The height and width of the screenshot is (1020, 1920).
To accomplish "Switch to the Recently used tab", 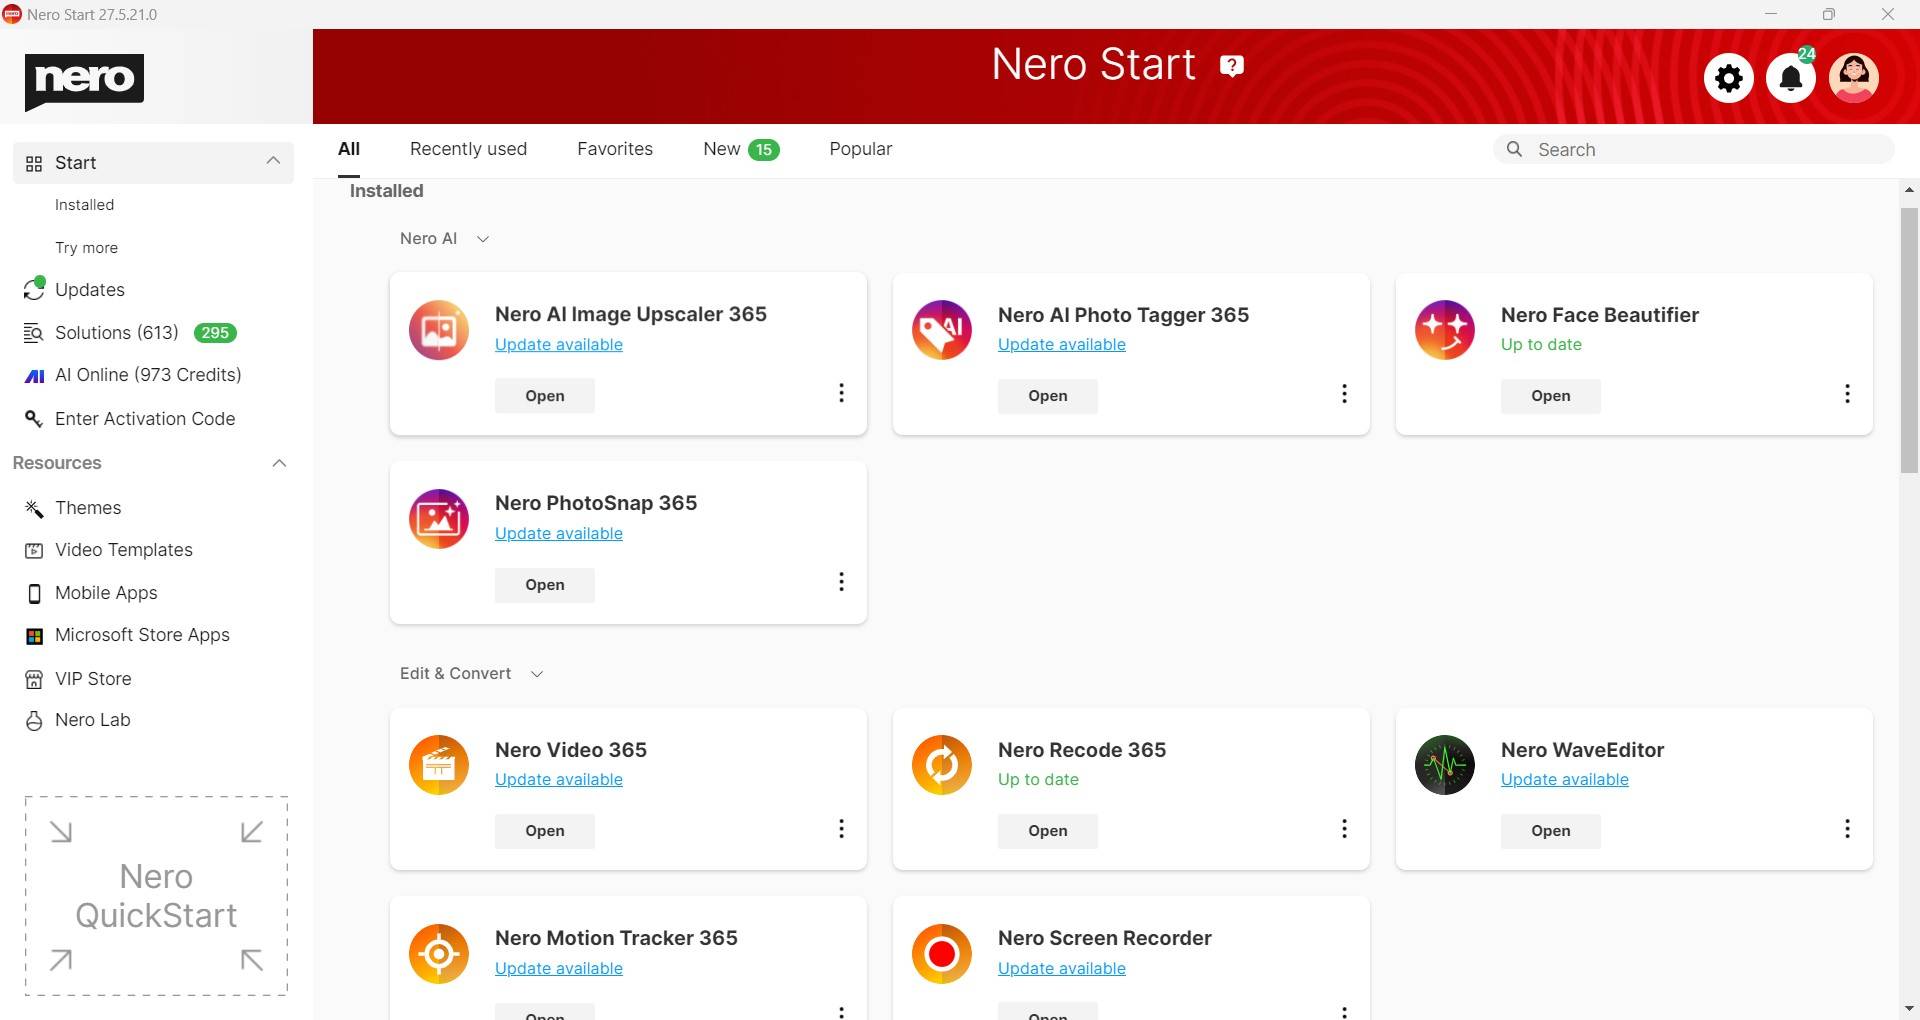I will 468,149.
